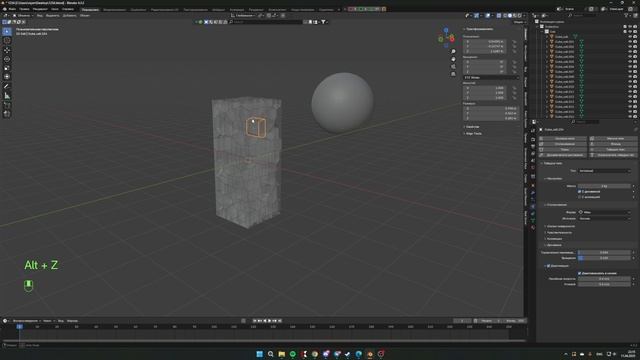Open the rigid body Type dropdown
640x360 pixels.
(x=604, y=171)
